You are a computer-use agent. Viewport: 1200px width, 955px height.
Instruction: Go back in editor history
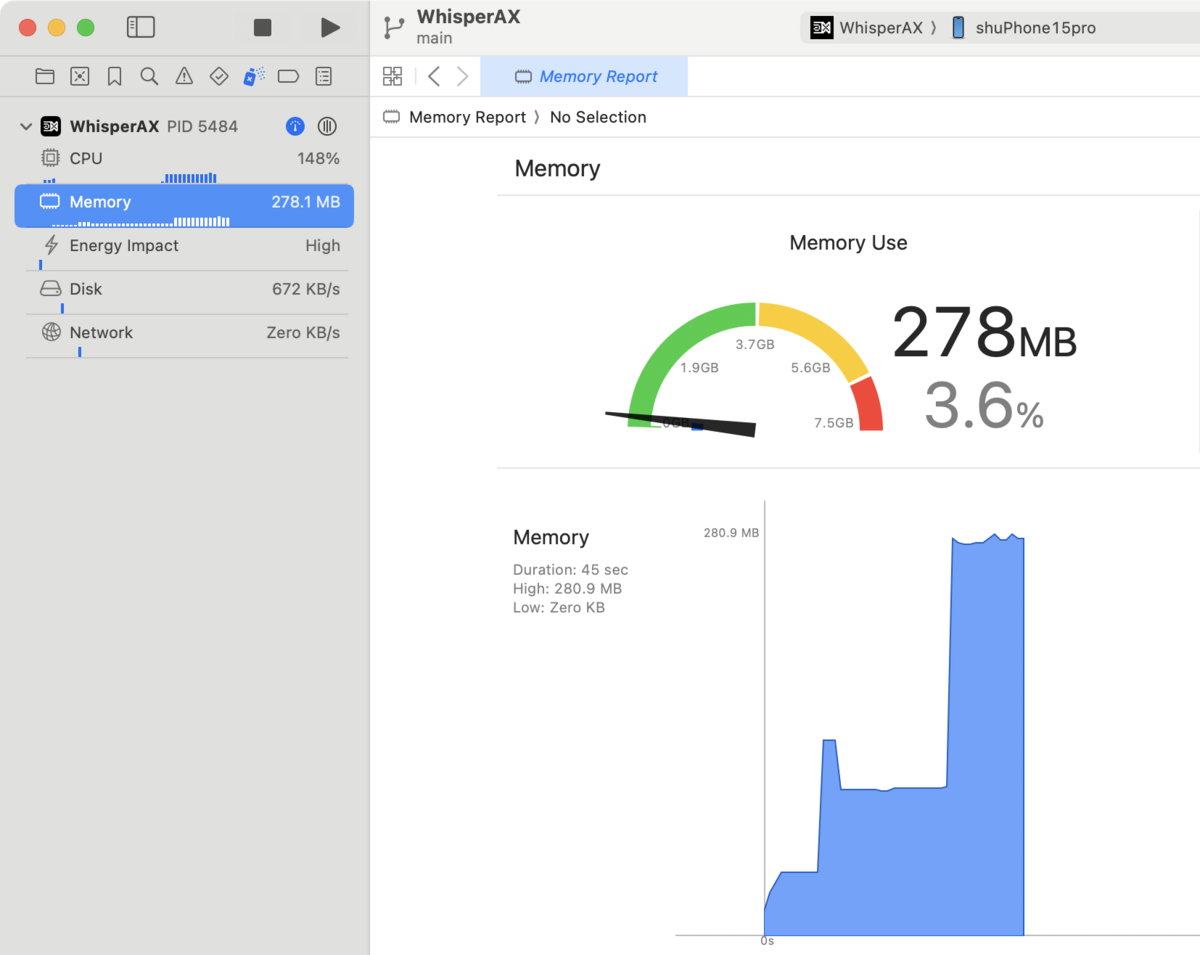coord(434,76)
